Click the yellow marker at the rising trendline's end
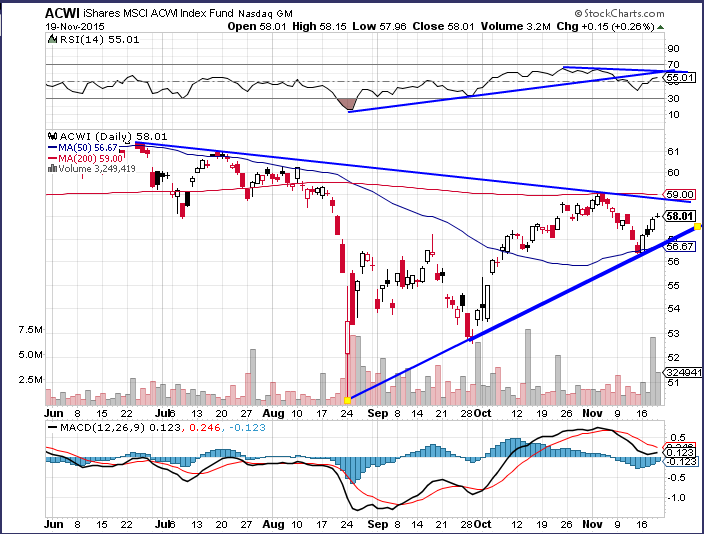704x534 pixels. (x=697, y=227)
